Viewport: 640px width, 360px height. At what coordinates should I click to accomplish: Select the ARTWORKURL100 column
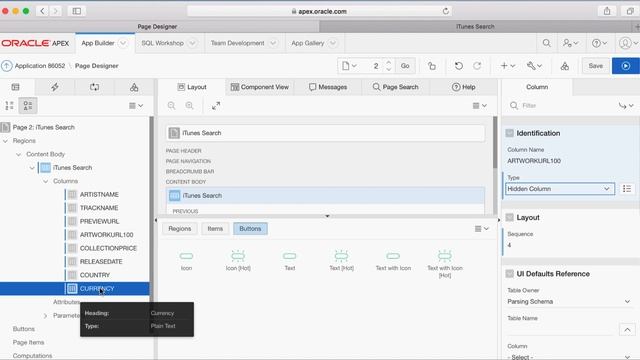point(107,235)
